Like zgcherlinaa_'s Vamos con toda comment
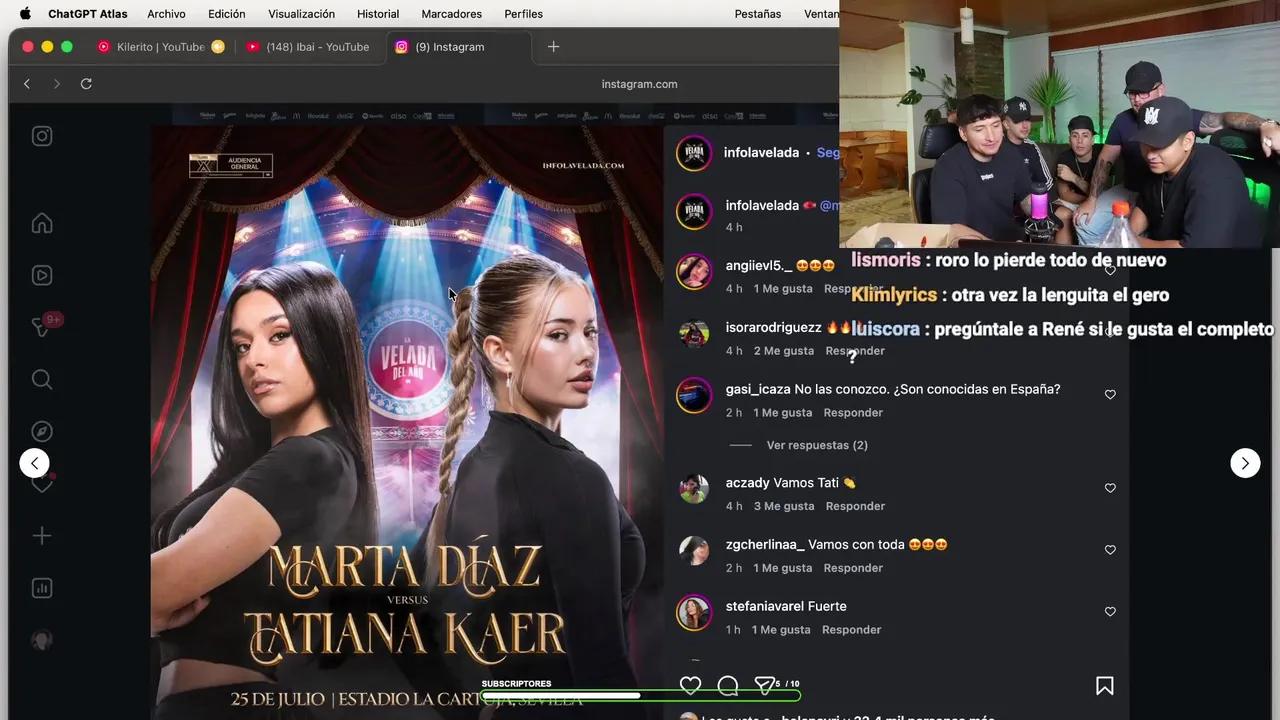 [1110, 550]
